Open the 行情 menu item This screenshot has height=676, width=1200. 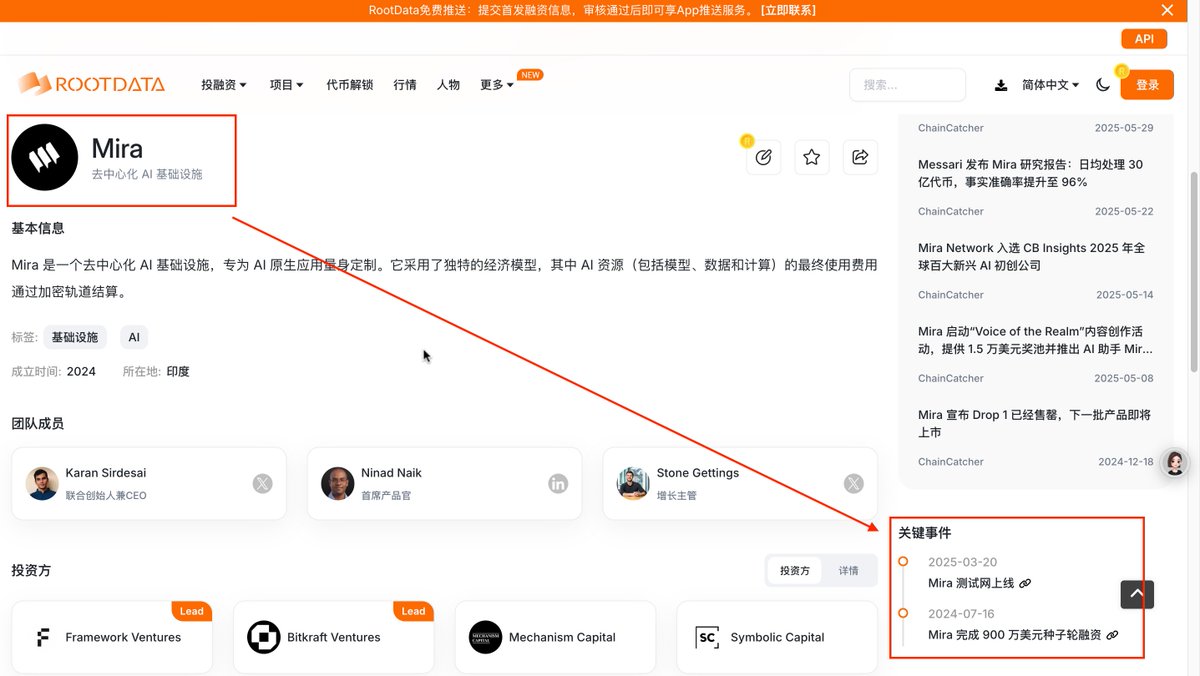point(405,85)
